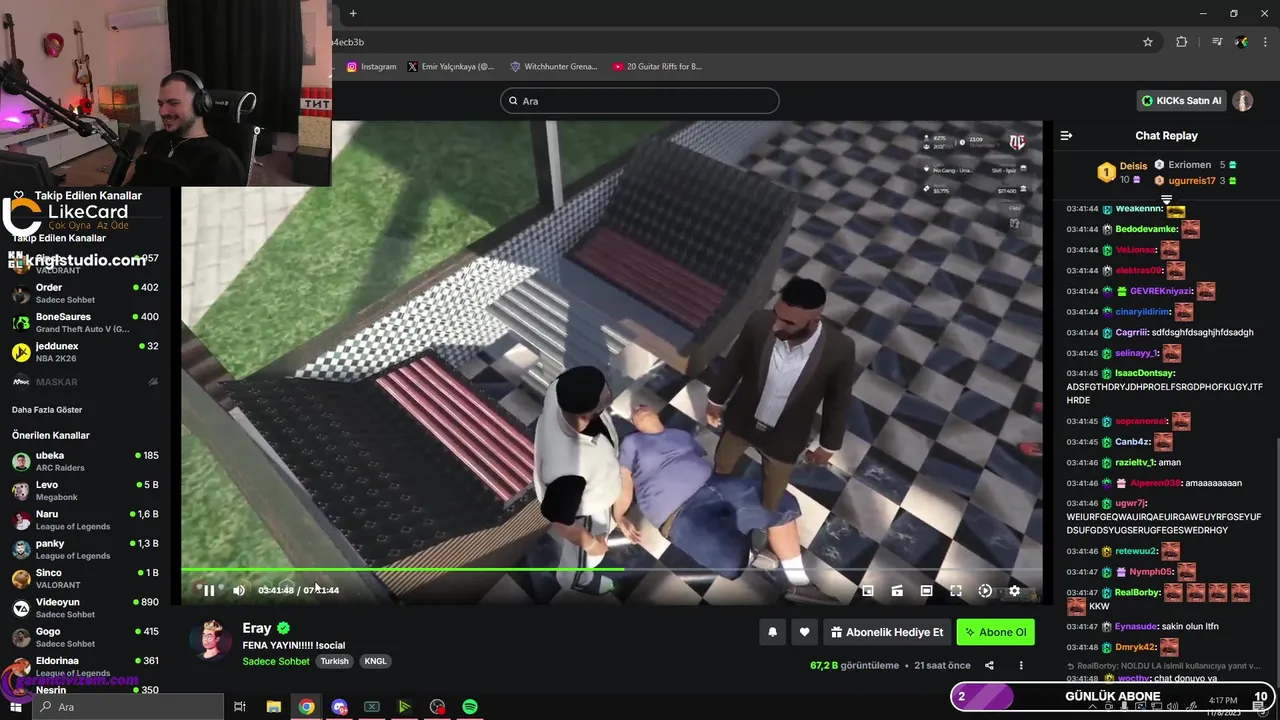Enter fullscreen mode in video player
The image size is (1280, 720).
tap(956, 591)
